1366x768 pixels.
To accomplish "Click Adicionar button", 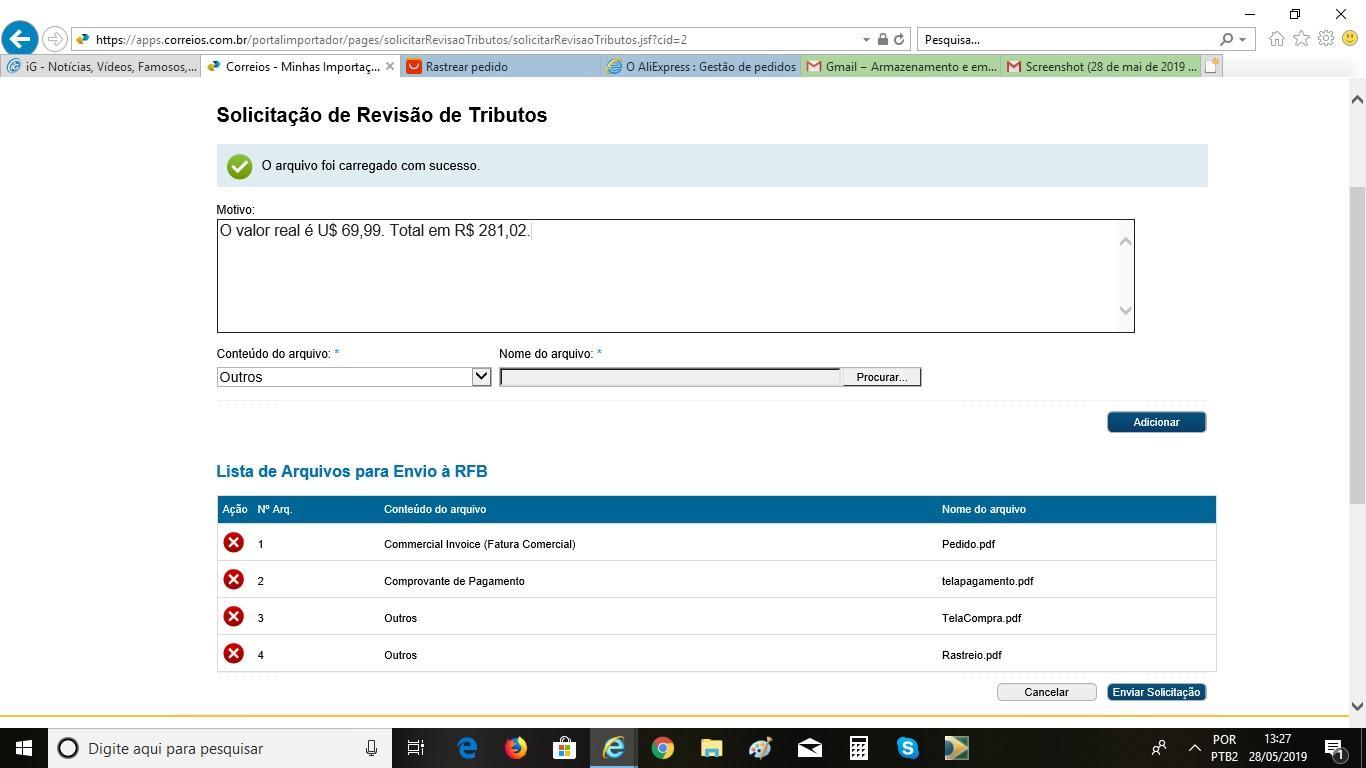I will pyautogui.click(x=1156, y=422).
